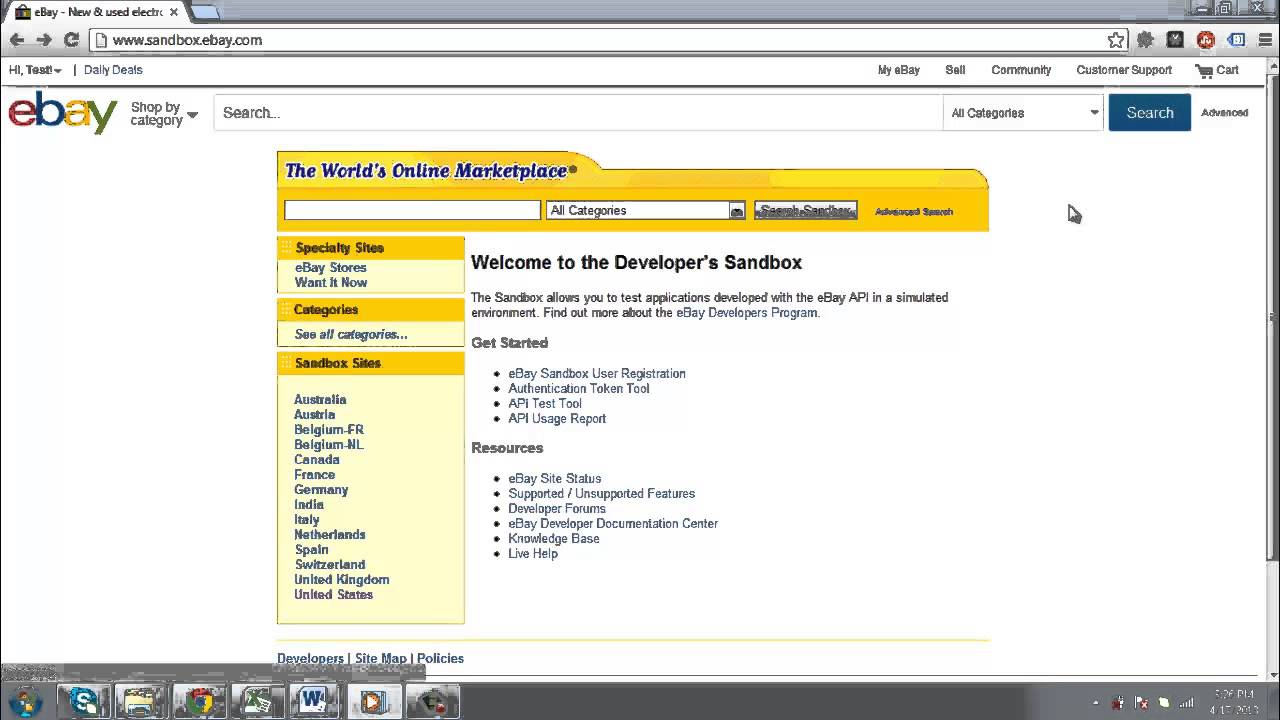
Task: Open the Want It Now link
Action: point(331,283)
